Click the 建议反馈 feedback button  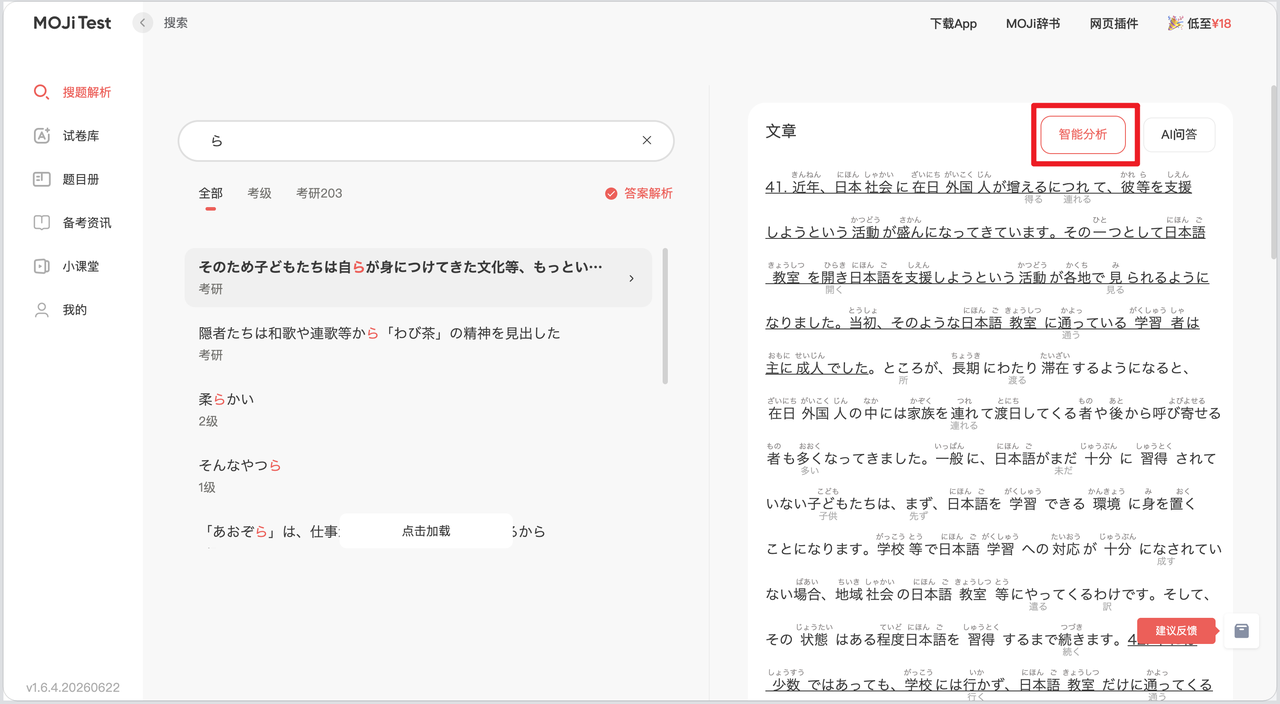point(1176,631)
